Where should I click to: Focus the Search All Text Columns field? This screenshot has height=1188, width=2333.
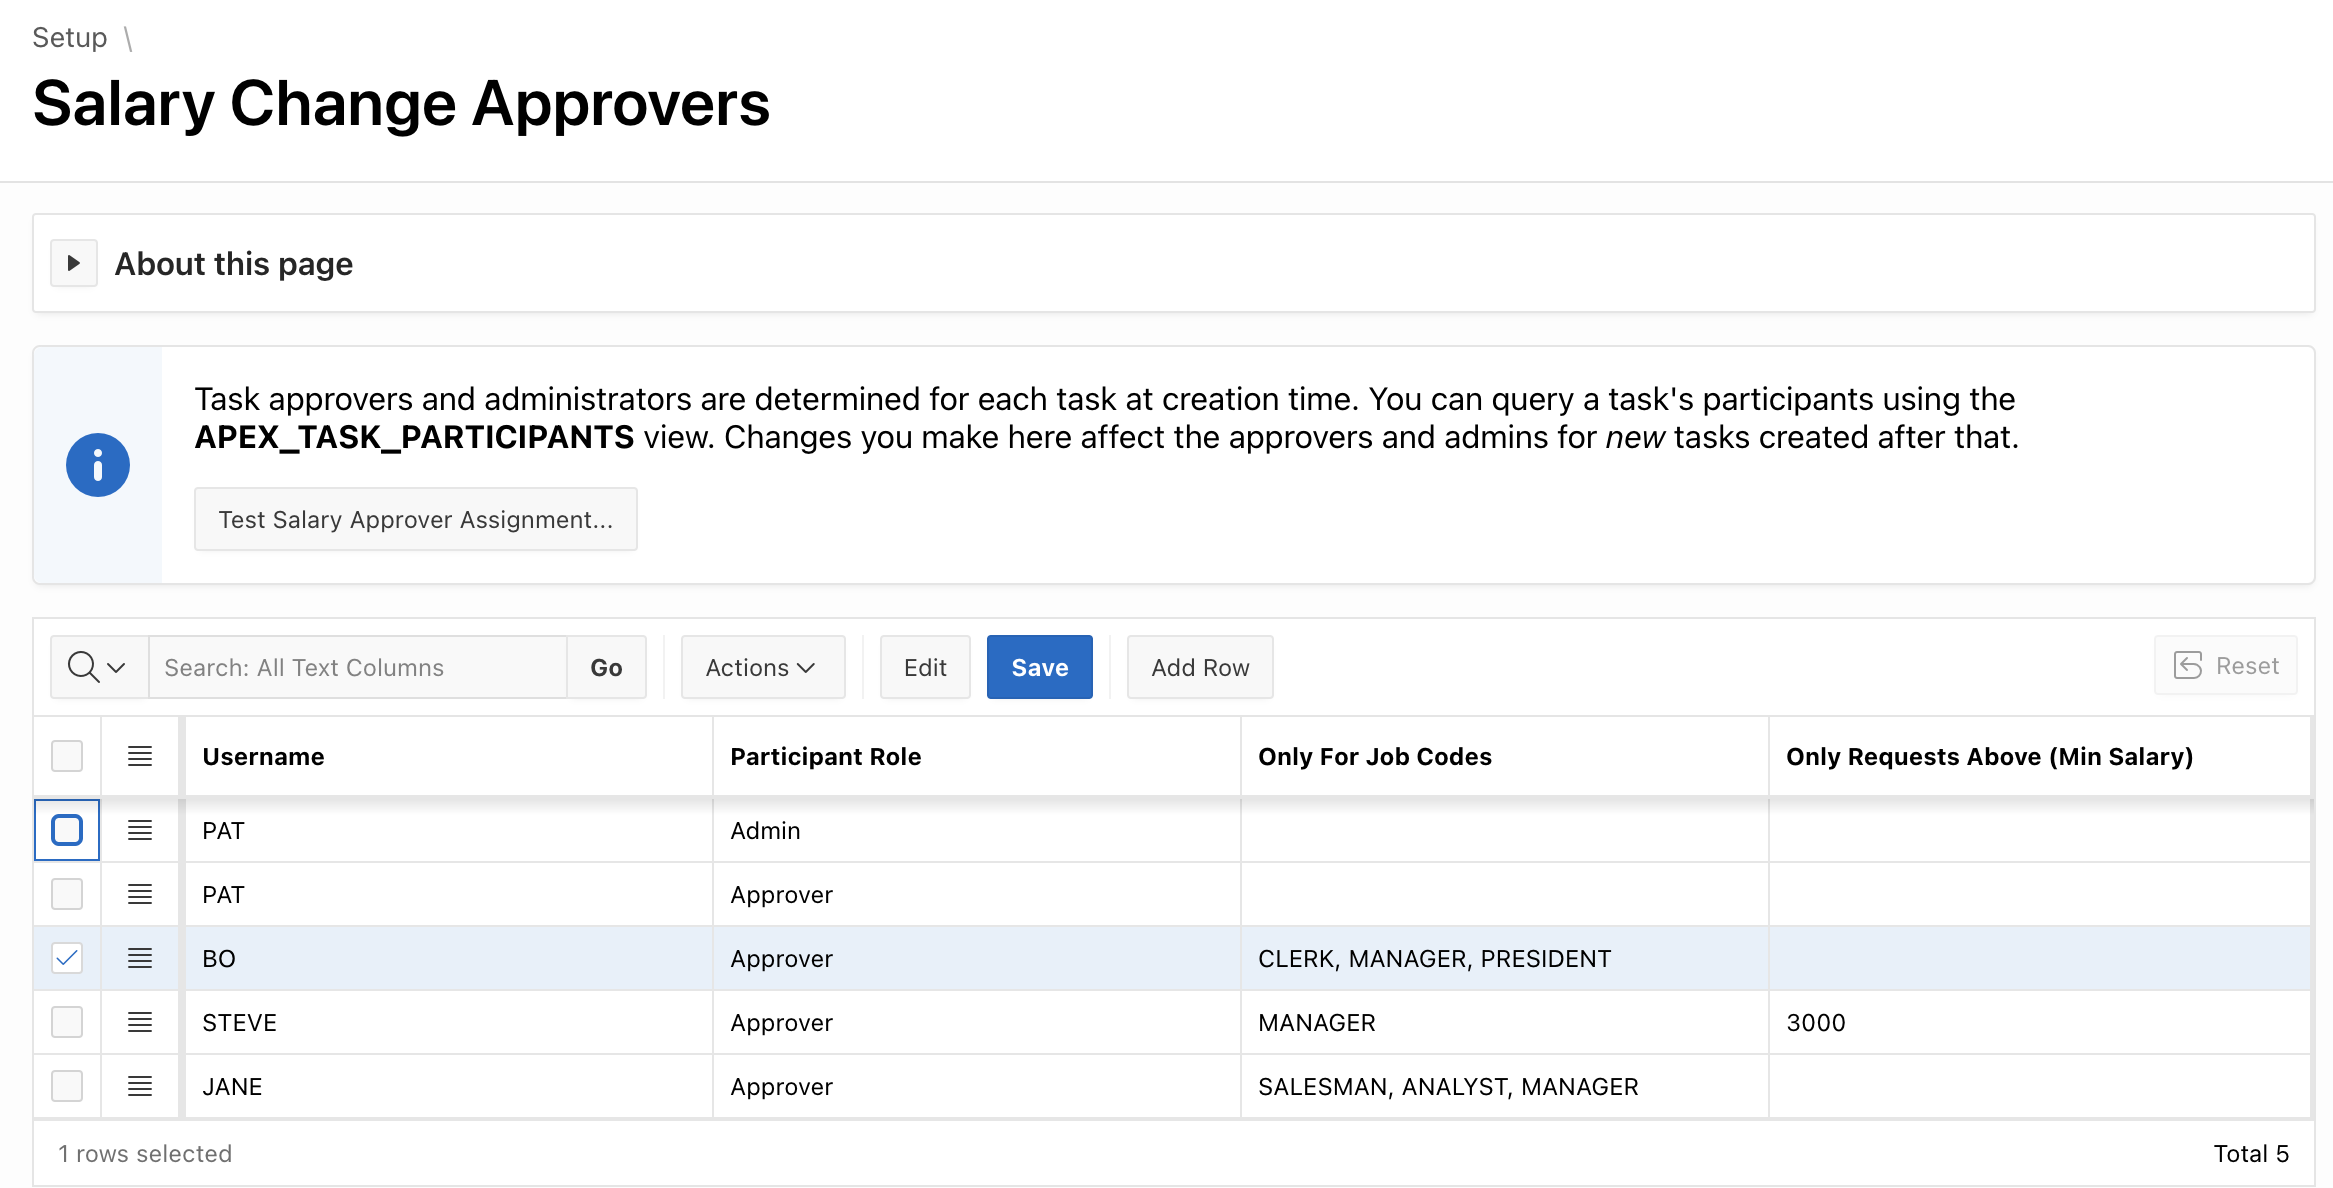click(x=357, y=667)
